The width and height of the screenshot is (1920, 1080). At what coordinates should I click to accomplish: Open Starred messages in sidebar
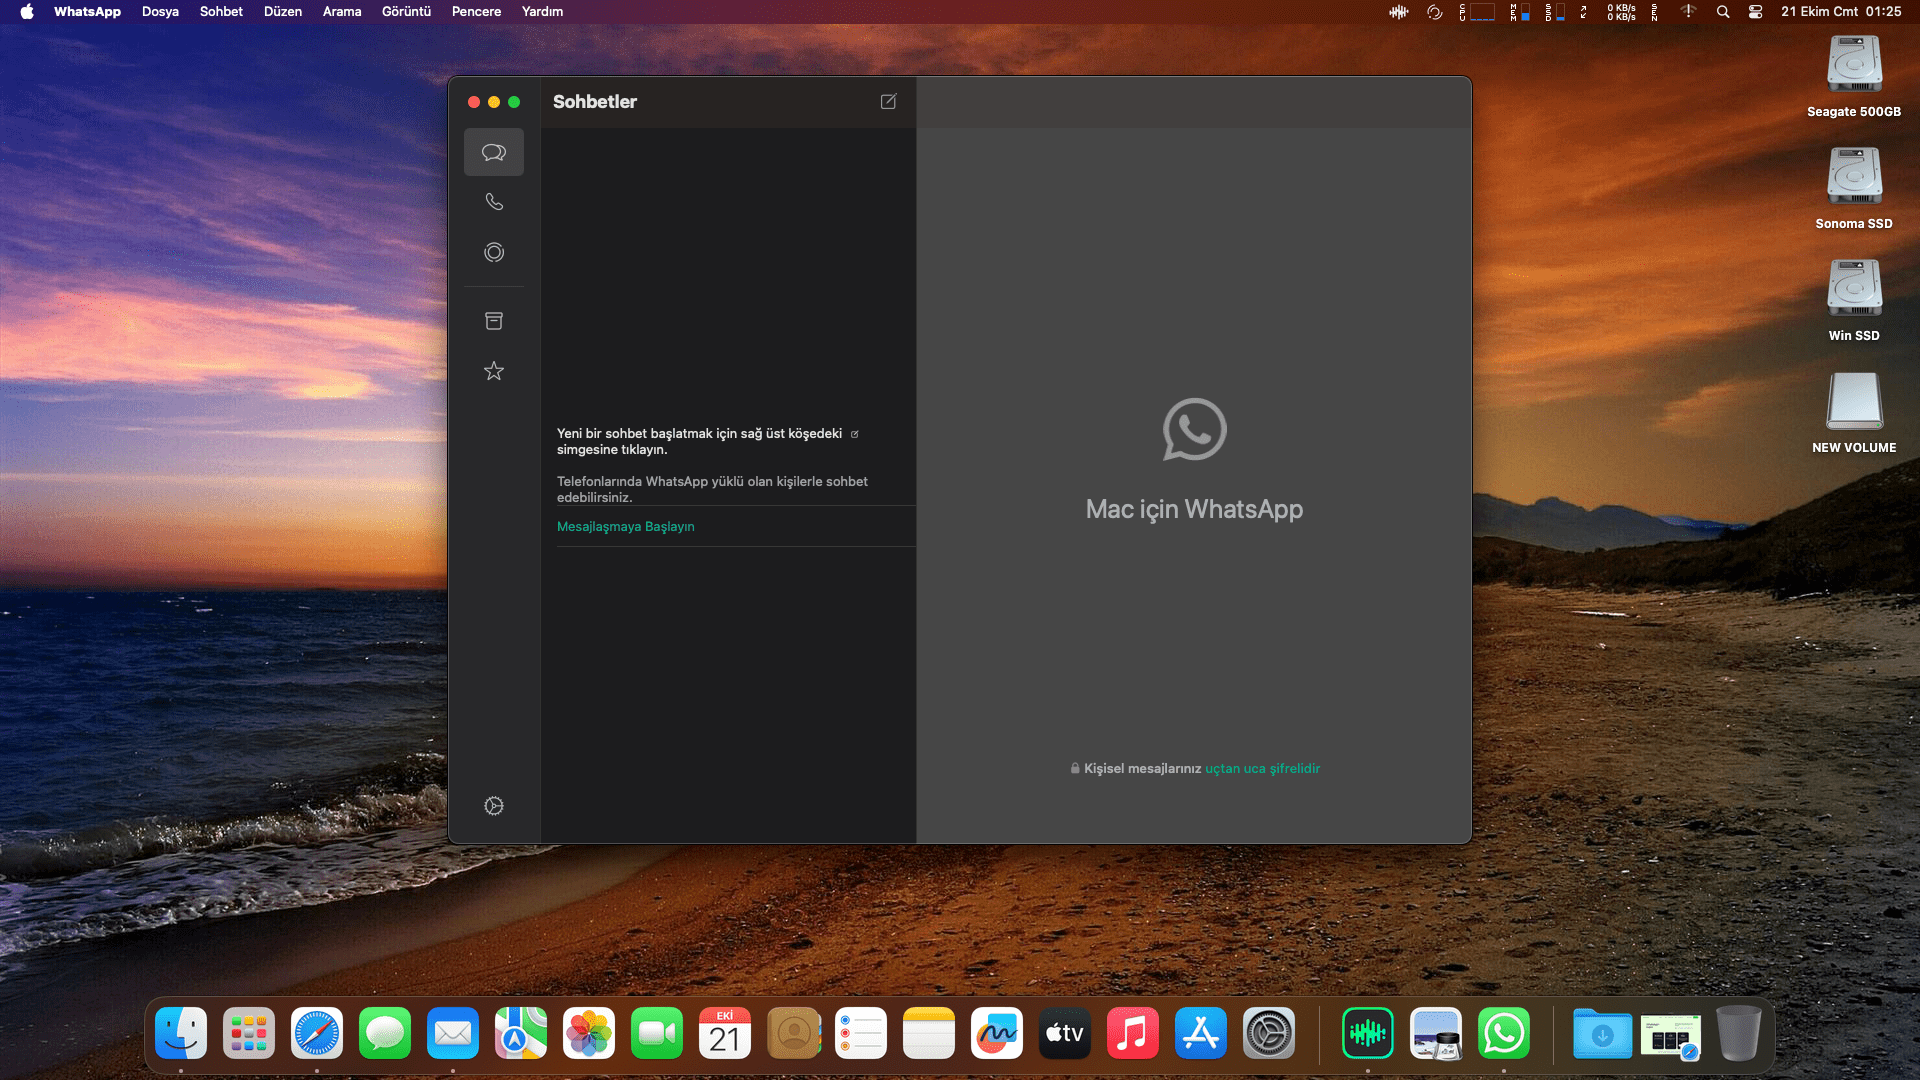point(494,371)
